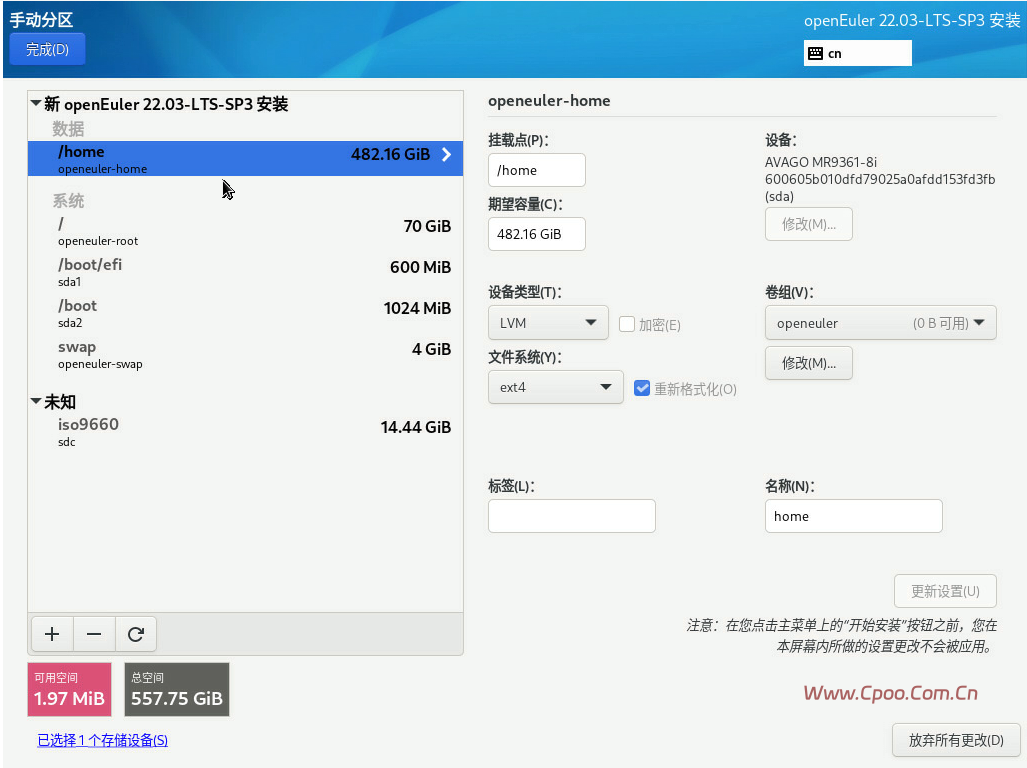Viewport: 1027px width, 768px height.
Task: Click the empty 标签(L) label input field
Action: click(571, 516)
